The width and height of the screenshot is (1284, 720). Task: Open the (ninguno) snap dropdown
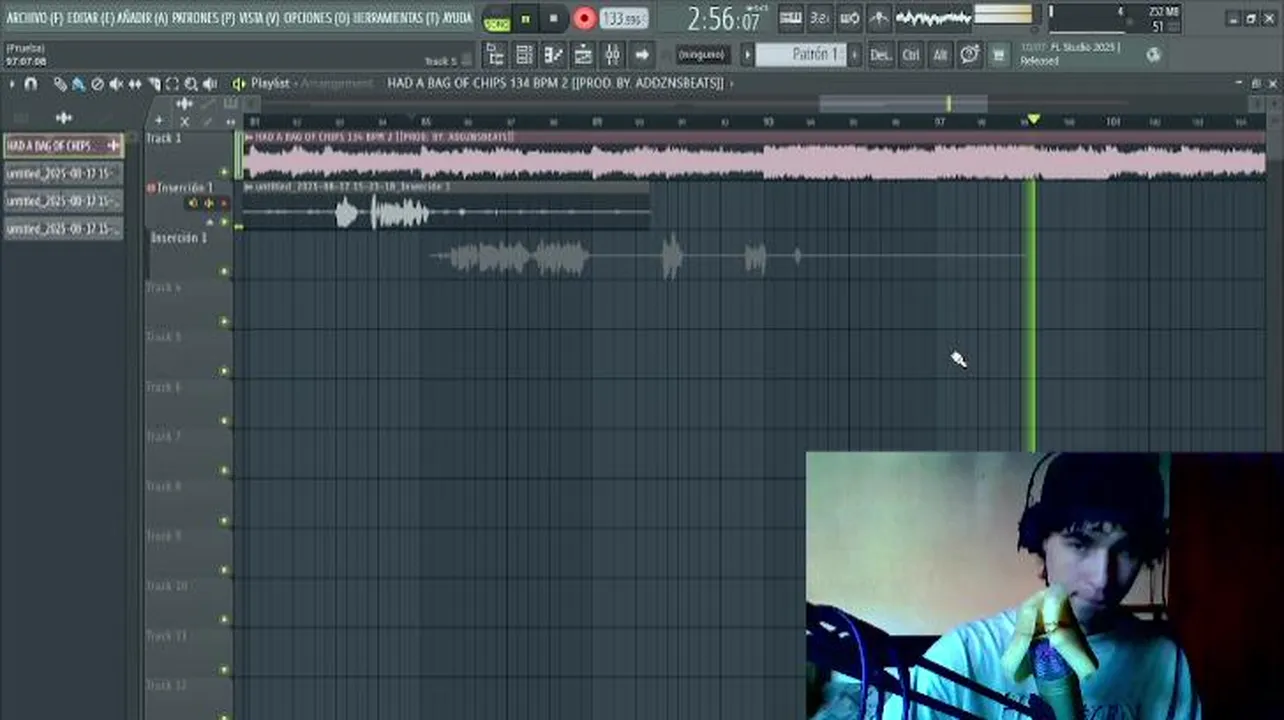point(702,55)
